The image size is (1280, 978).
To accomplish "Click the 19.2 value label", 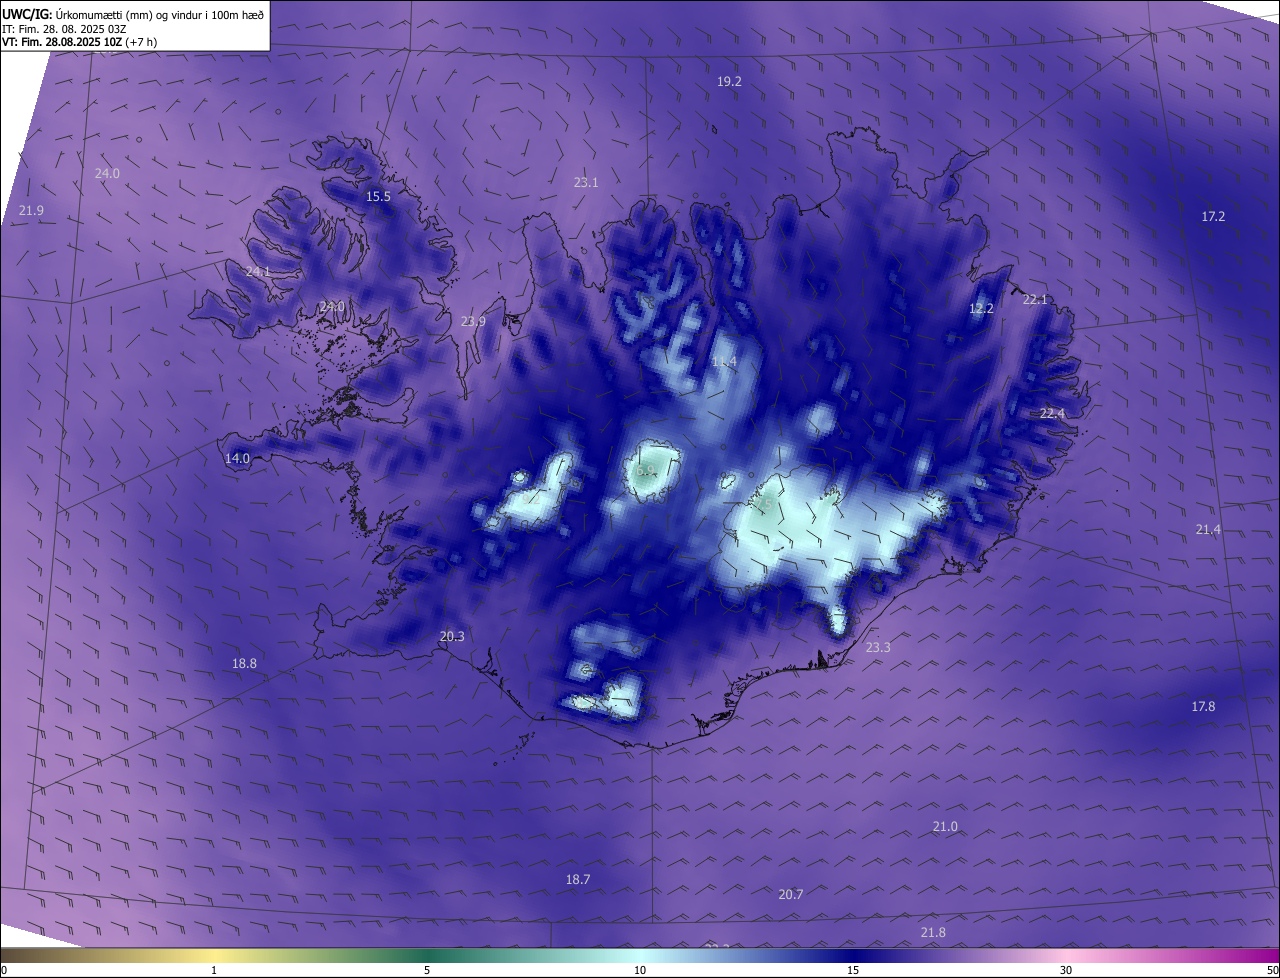I will (729, 82).
